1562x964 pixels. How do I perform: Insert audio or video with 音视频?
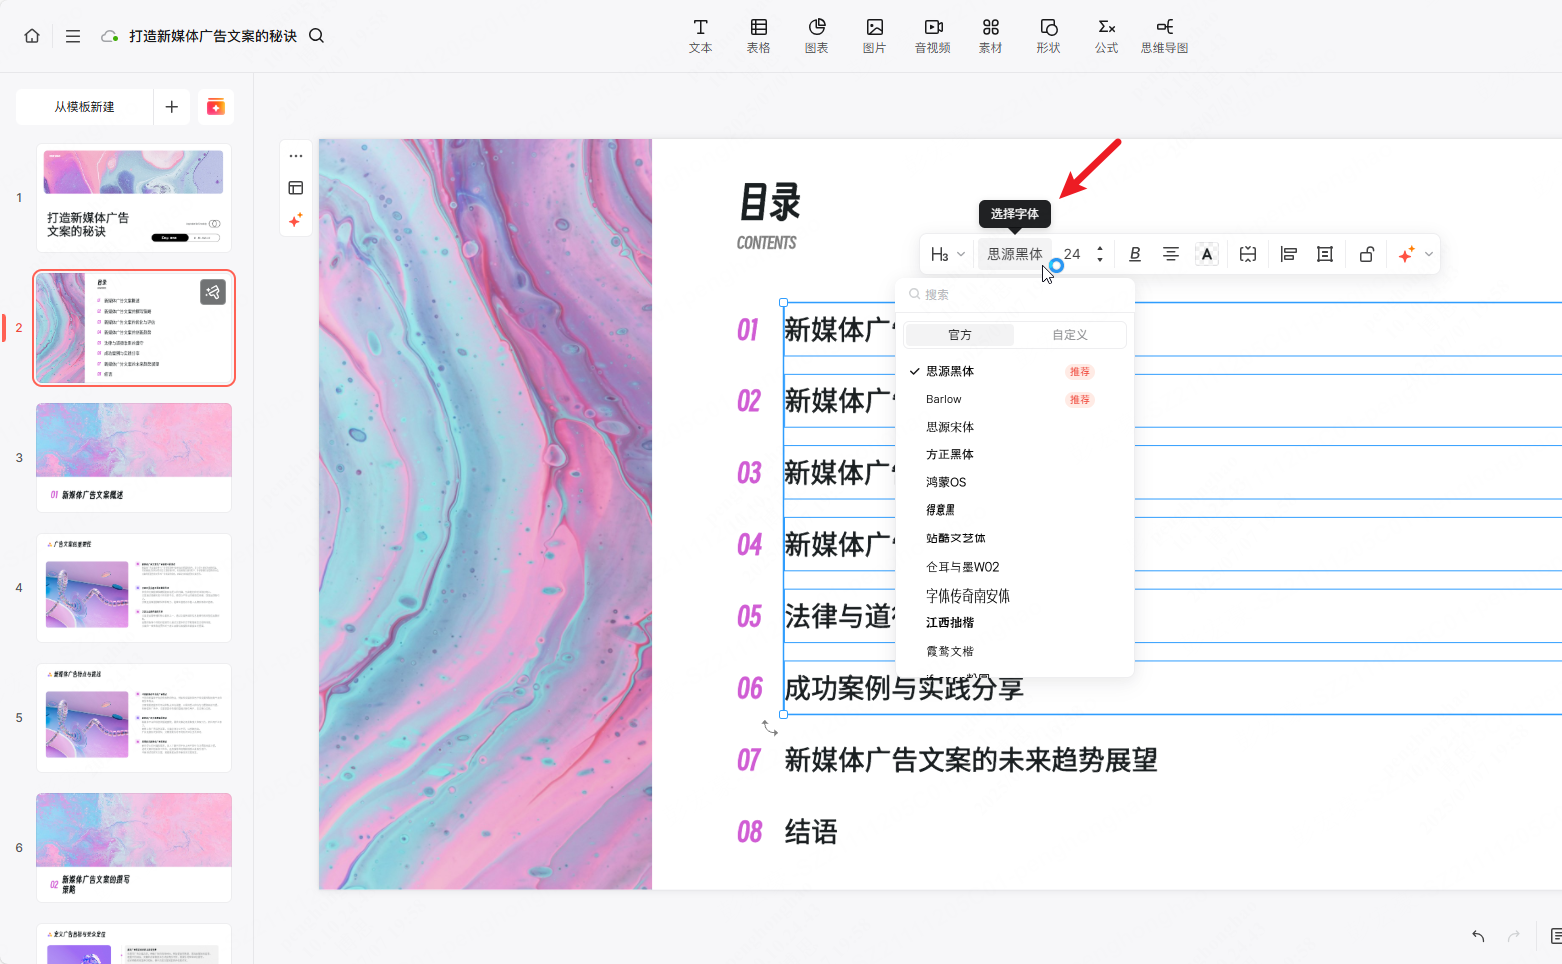tap(933, 36)
